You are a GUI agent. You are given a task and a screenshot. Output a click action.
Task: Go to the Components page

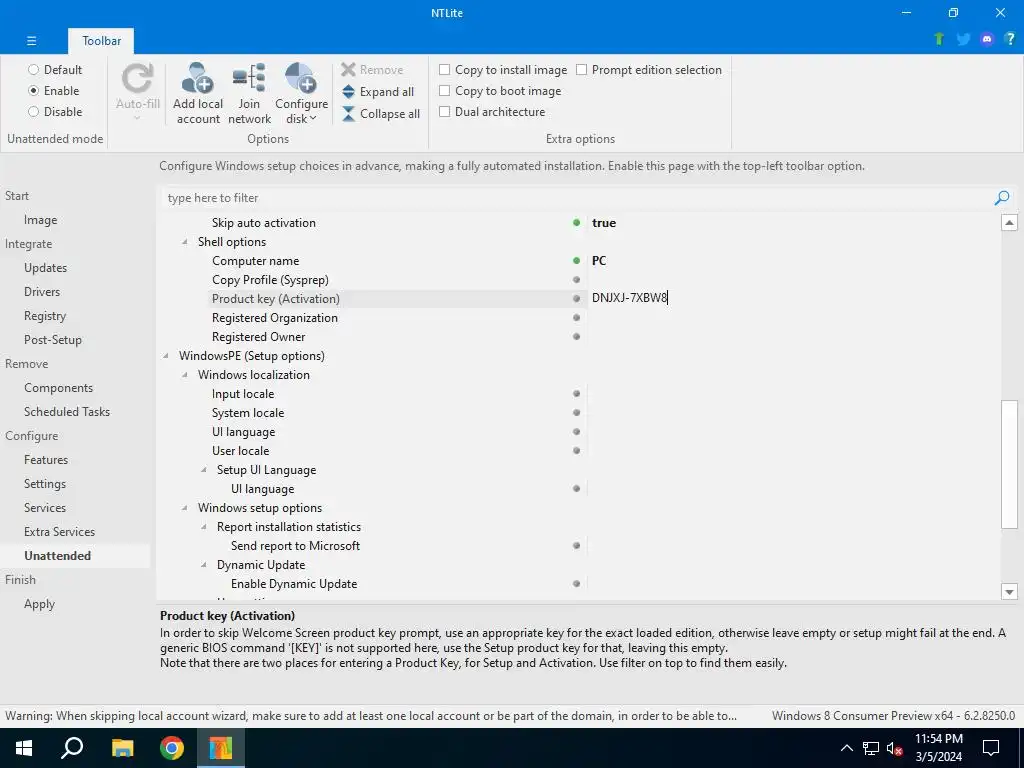coord(59,388)
